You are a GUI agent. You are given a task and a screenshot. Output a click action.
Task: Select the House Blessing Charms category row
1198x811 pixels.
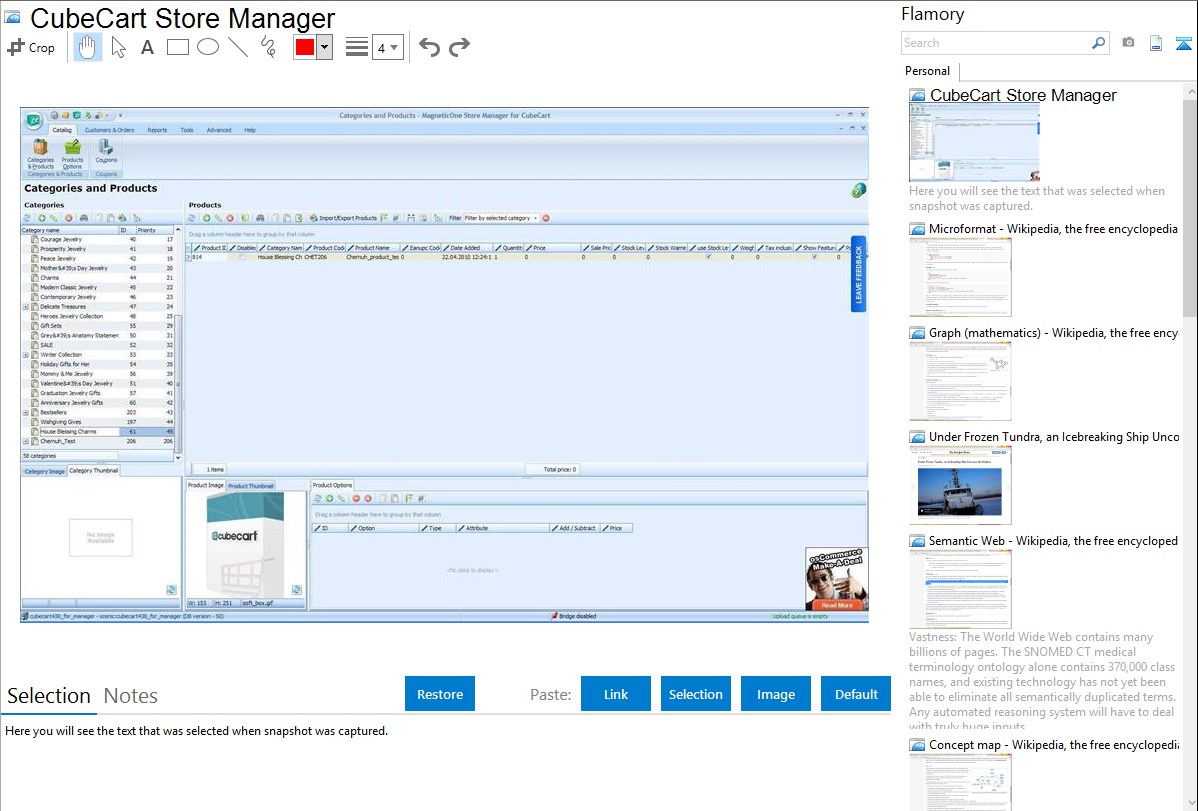click(98, 432)
